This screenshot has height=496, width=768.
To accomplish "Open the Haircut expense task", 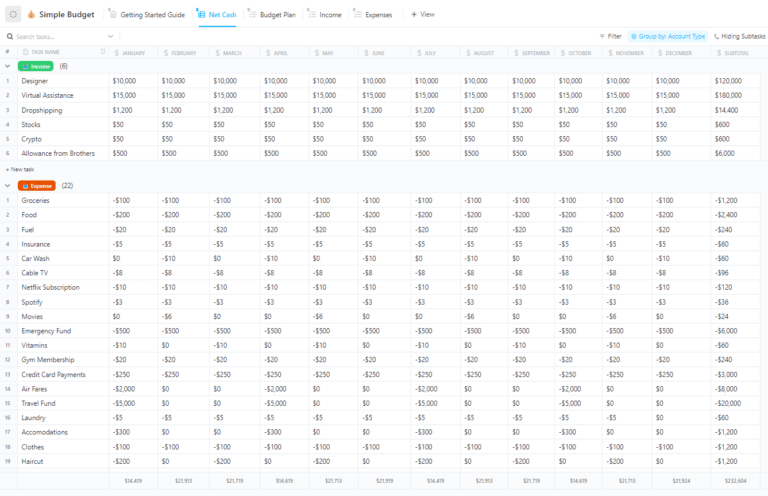I will pos(32,461).
